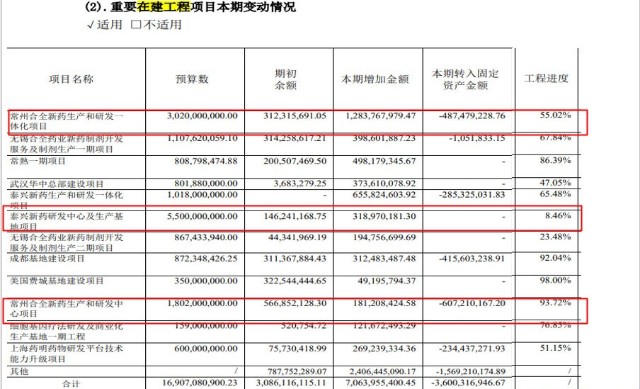Screen dimensions: 640x389
Task: Click budget value 1,018,000,000.00
Action: [x=202, y=195]
